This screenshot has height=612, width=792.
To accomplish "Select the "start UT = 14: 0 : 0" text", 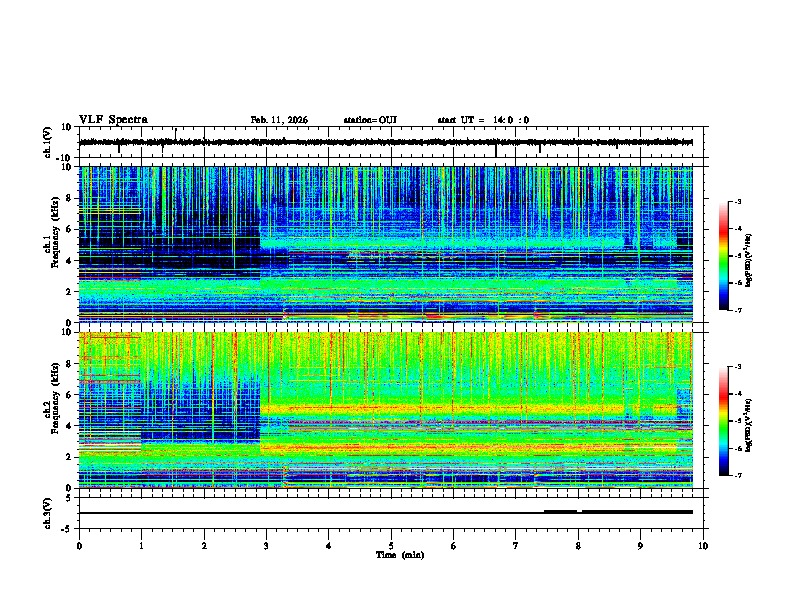I will pos(483,120).
